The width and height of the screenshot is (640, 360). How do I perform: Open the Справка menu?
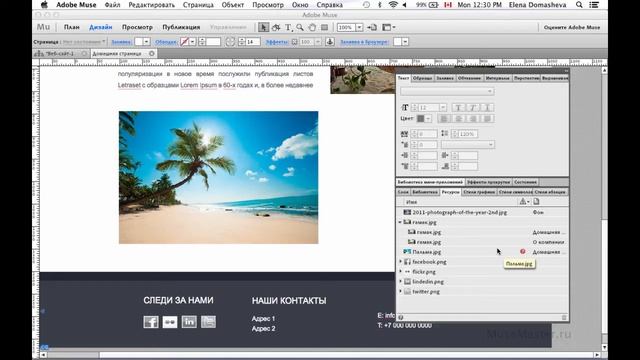(329, 5)
